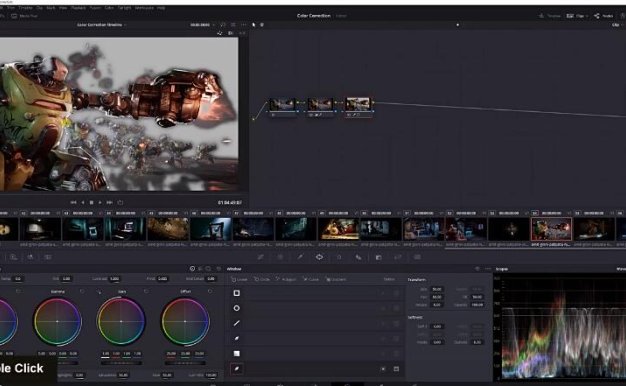Screen dimensions: 626x386
Task: Click the Polygon button in Window panel
Action: point(286,279)
